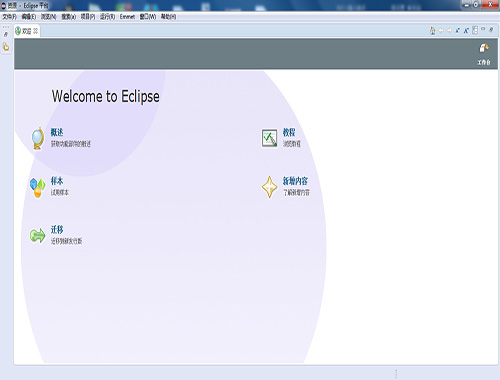Image resolution: width=500 pixels, height=380 pixels.
Task: Open the 新增内容 what's new link
Action: pyautogui.click(x=295, y=181)
